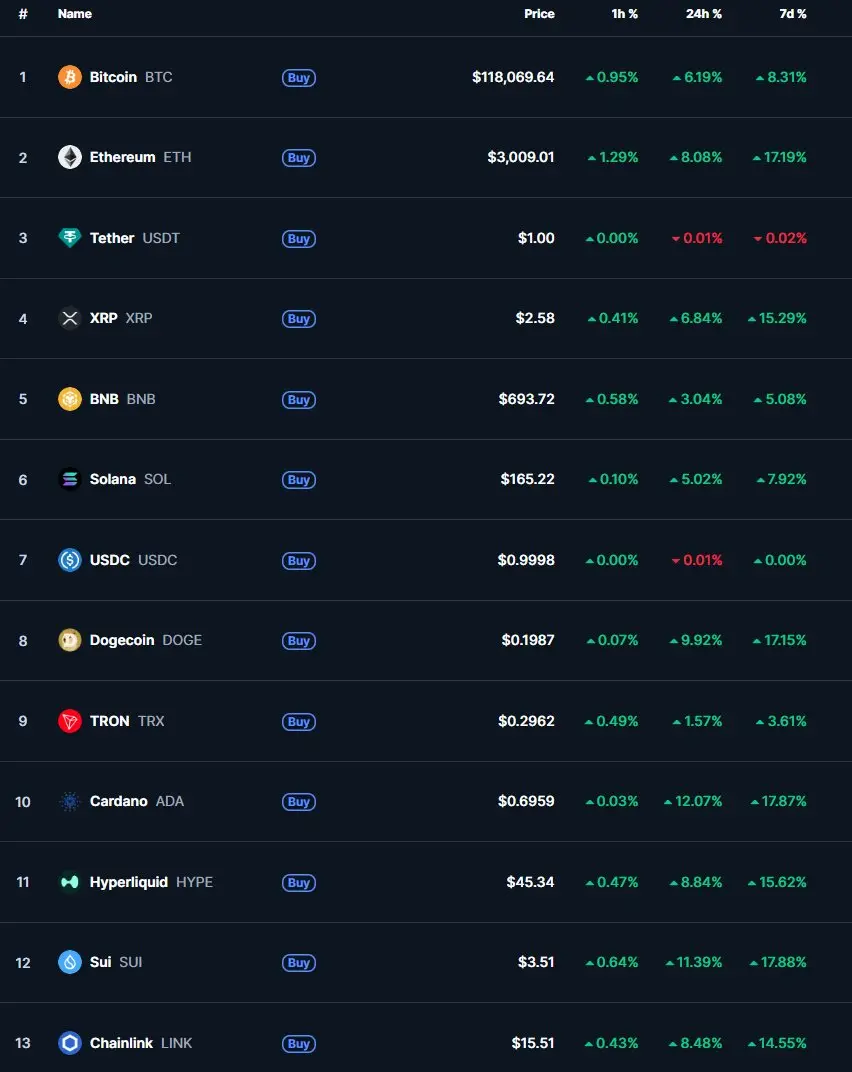Buy Bitcoin using its Buy button
852x1072 pixels.
299,78
